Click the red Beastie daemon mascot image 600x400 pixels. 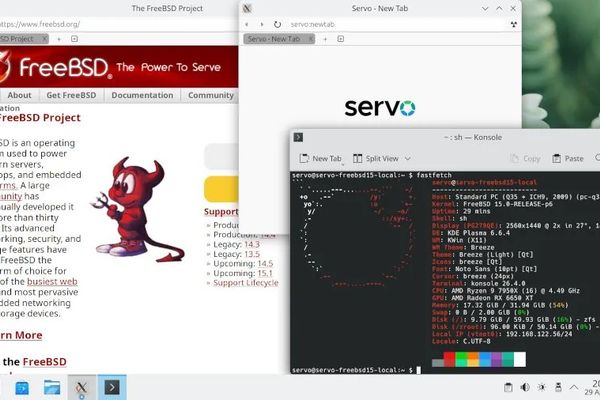tap(137, 209)
